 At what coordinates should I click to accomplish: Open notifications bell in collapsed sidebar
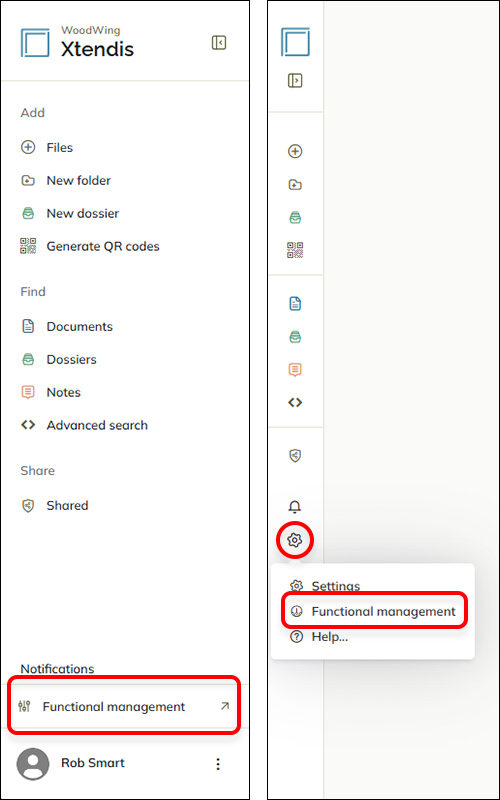(x=295, y=507)
